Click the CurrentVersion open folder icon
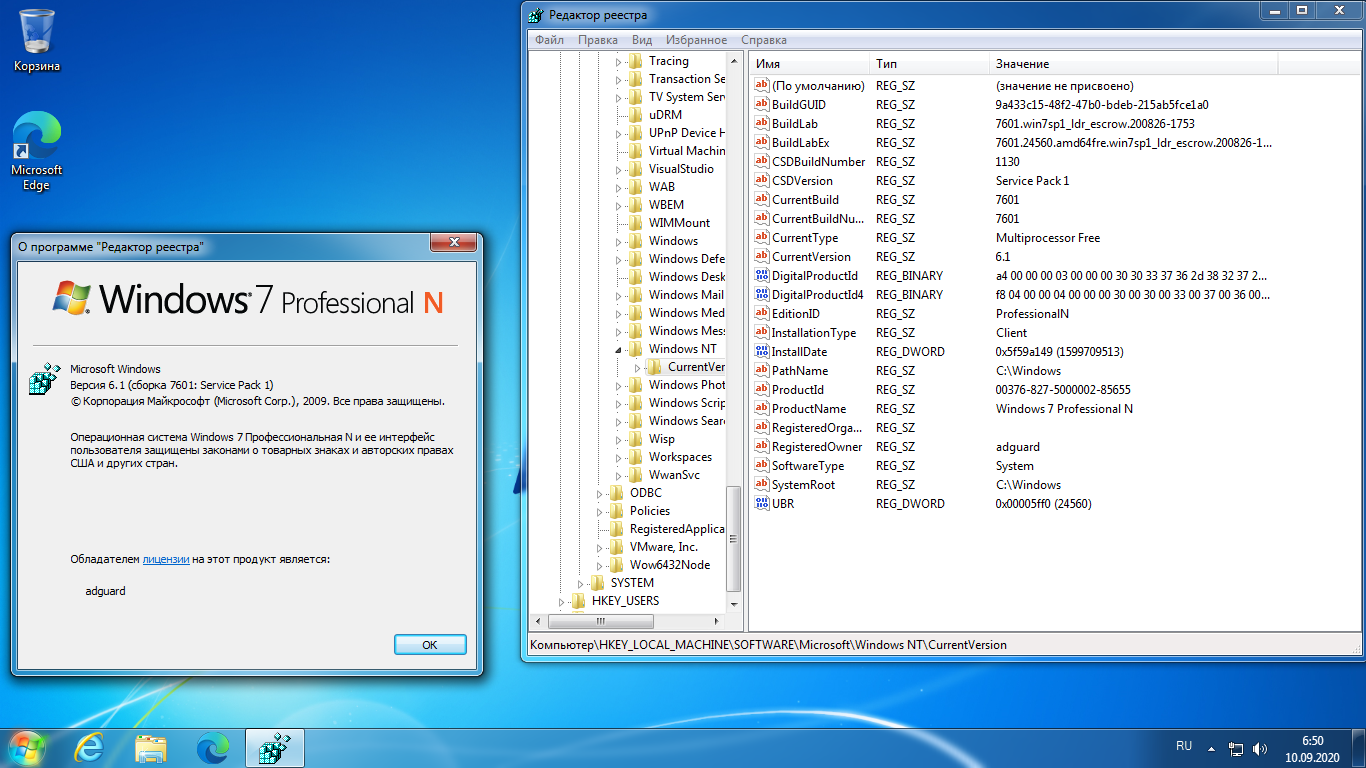 [x=655, y=367]
